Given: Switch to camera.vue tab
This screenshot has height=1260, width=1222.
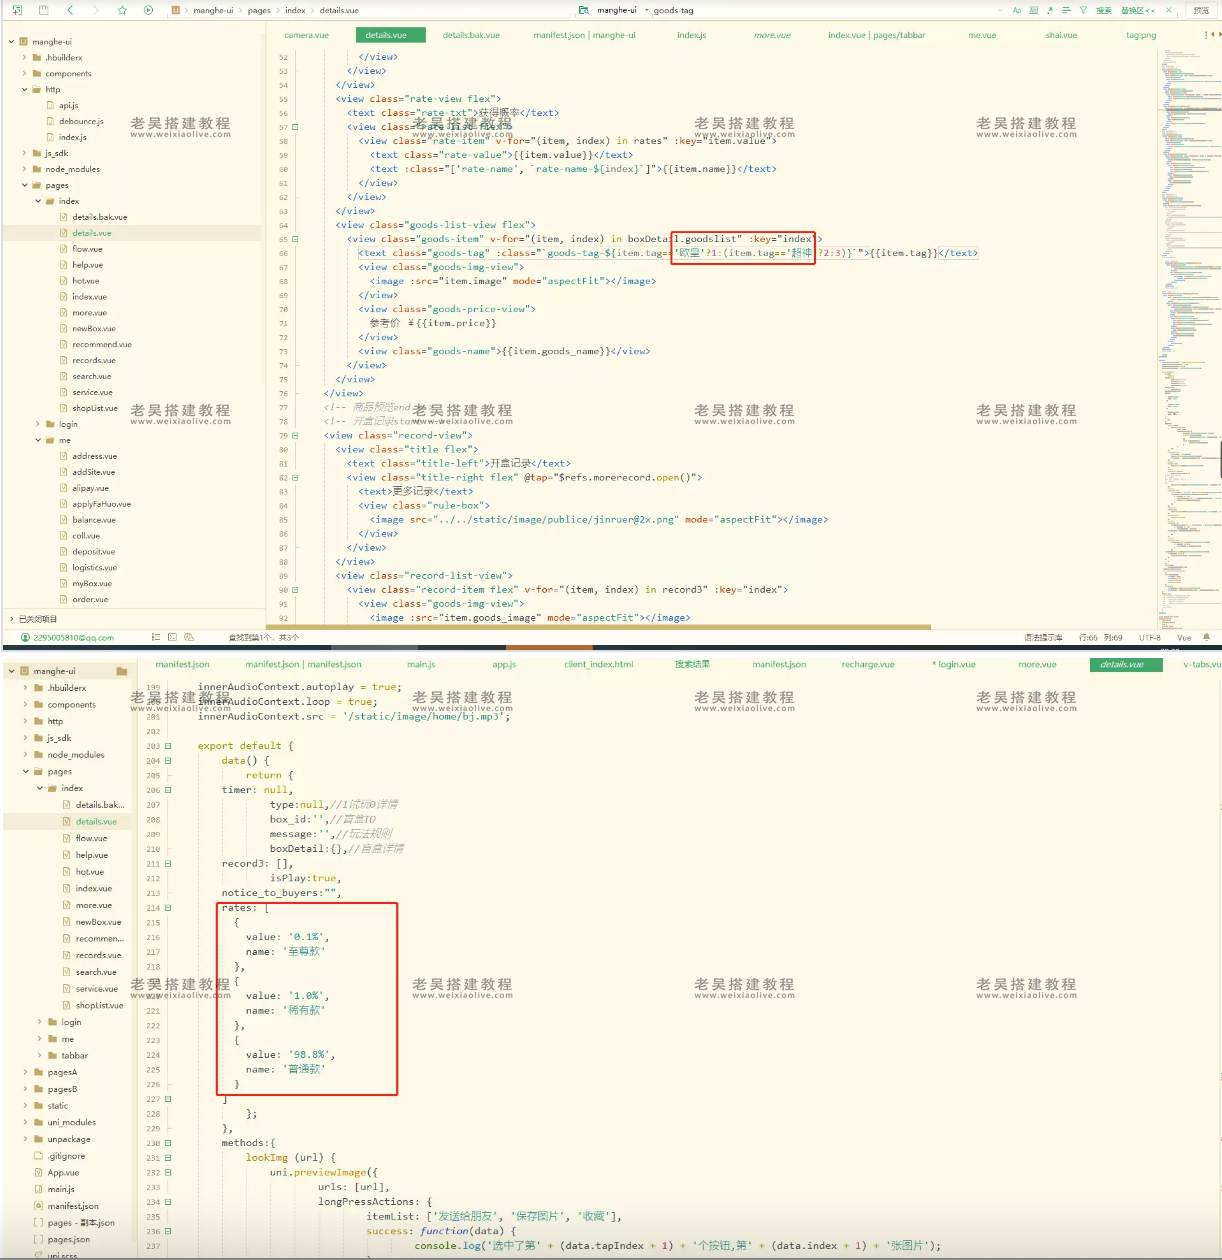Looking at the screenshot, I should tap(306, 35).
